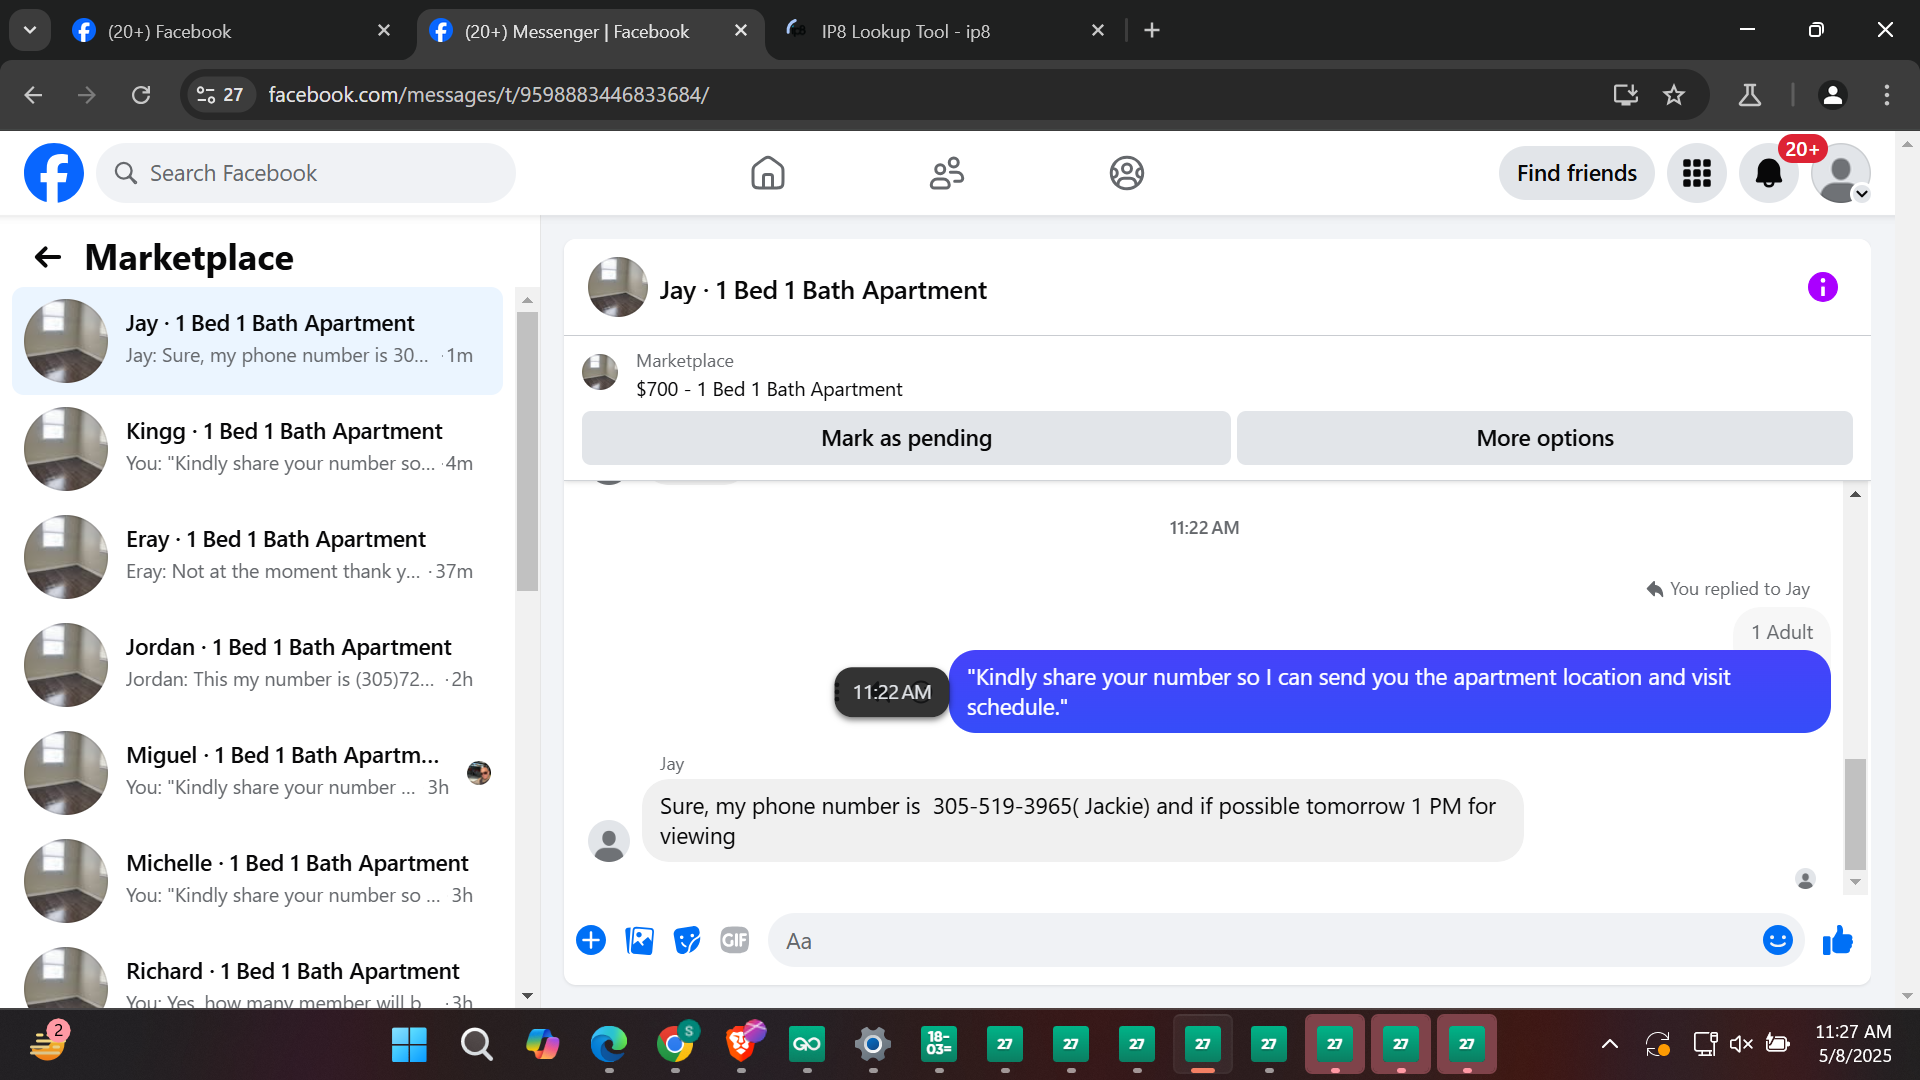This screenshot has width=1920, height=1080.
Task: Click the Search Facebook field
Action: pyautogui.click(x=306, y=173)
